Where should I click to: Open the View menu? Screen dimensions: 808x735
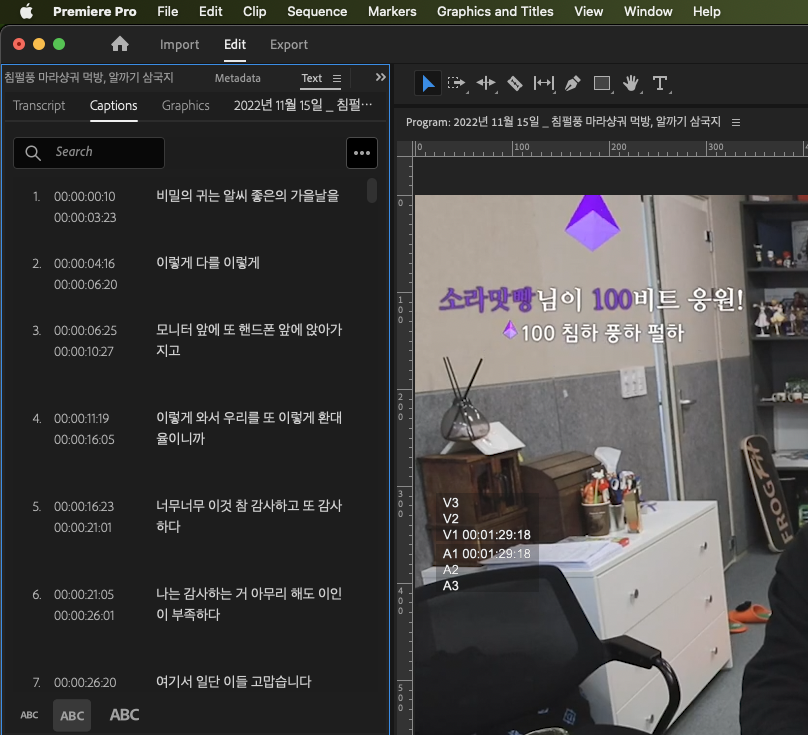(588, 11)
